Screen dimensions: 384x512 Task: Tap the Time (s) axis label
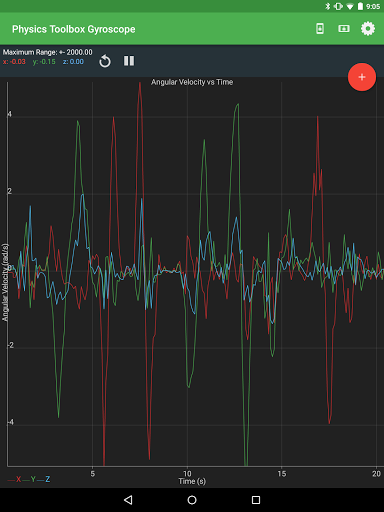192,481
